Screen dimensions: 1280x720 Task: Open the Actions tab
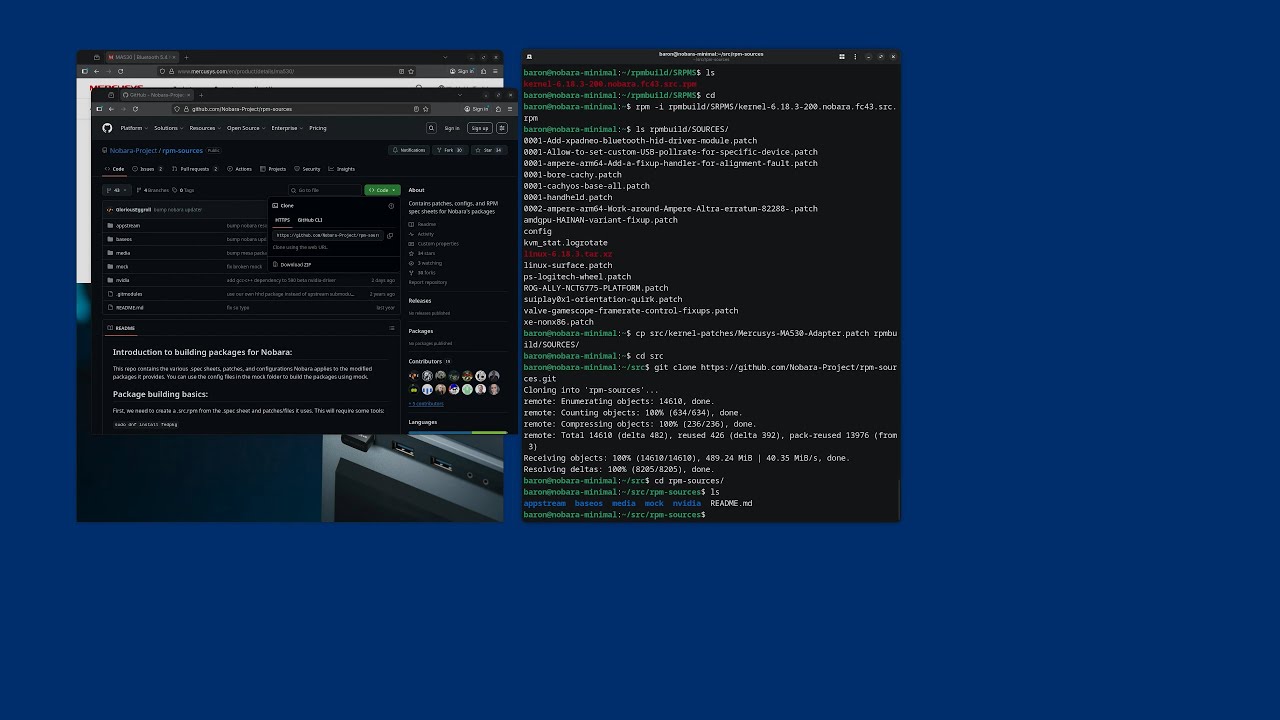click(x=240, y=169)
